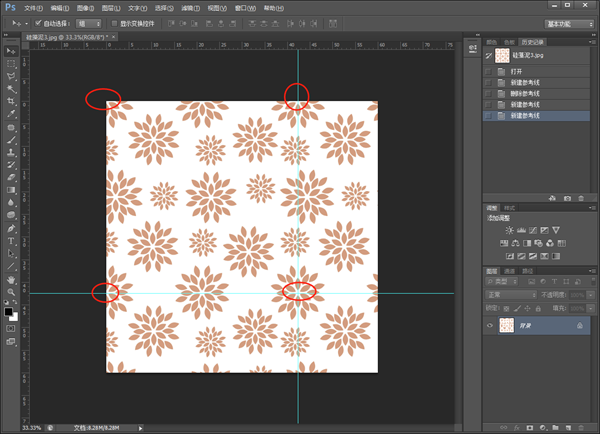Image resolution: width=600 pixels, height=434 pixels.
Task: Open the auto-select 组 dropdown
Action: click(x=90, y=22)
